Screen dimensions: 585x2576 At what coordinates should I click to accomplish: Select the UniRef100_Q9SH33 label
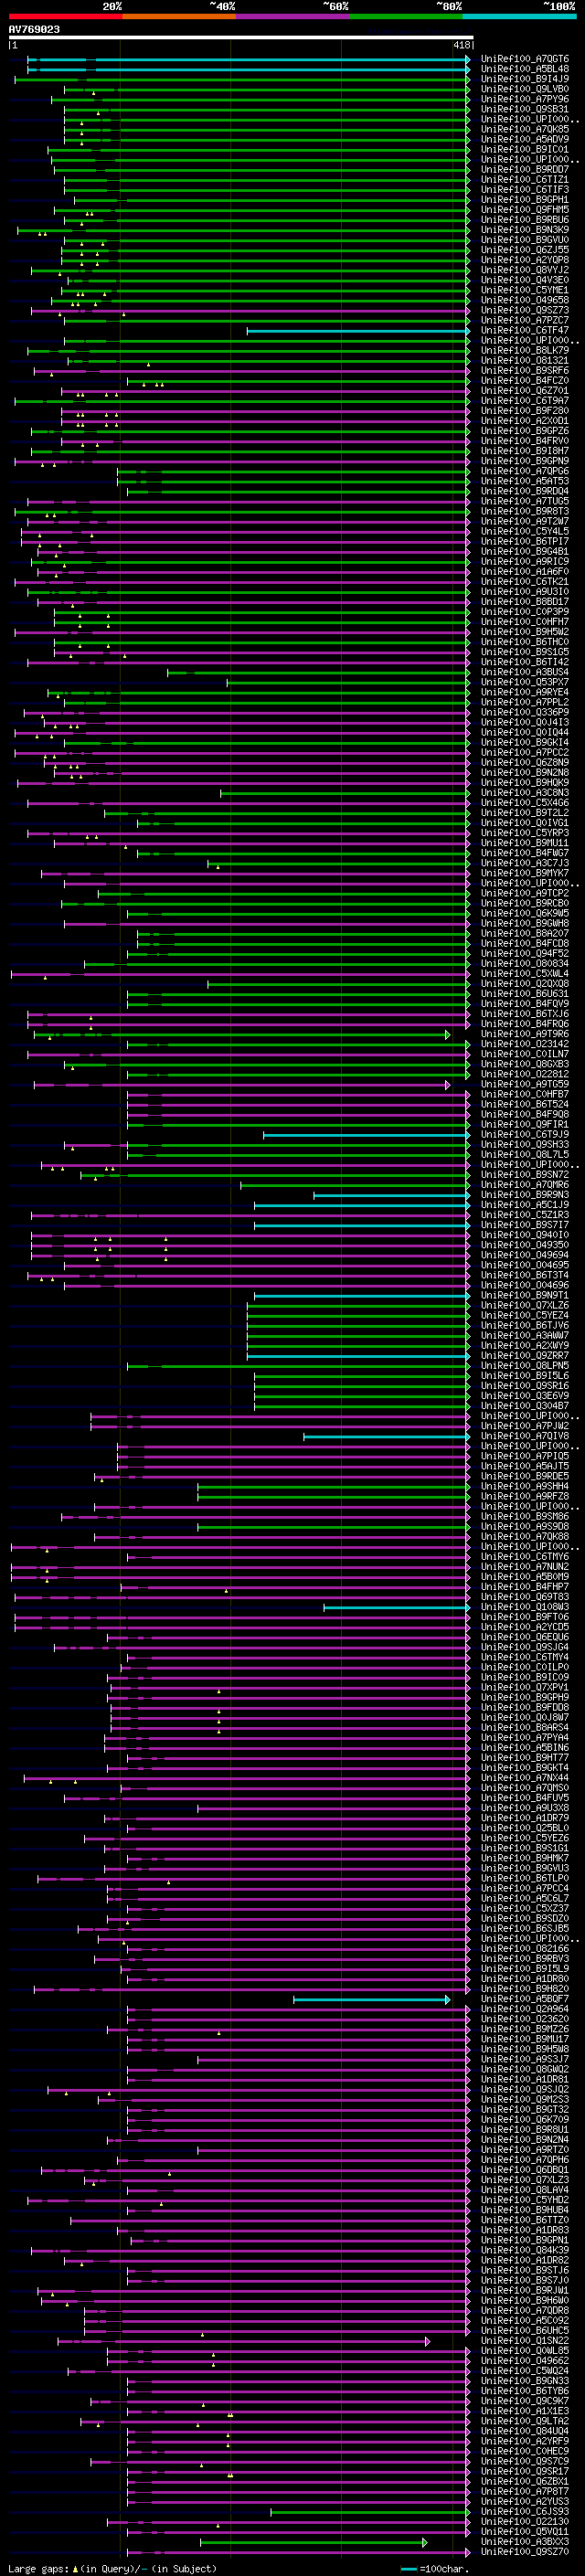(x=525, y=1145)
